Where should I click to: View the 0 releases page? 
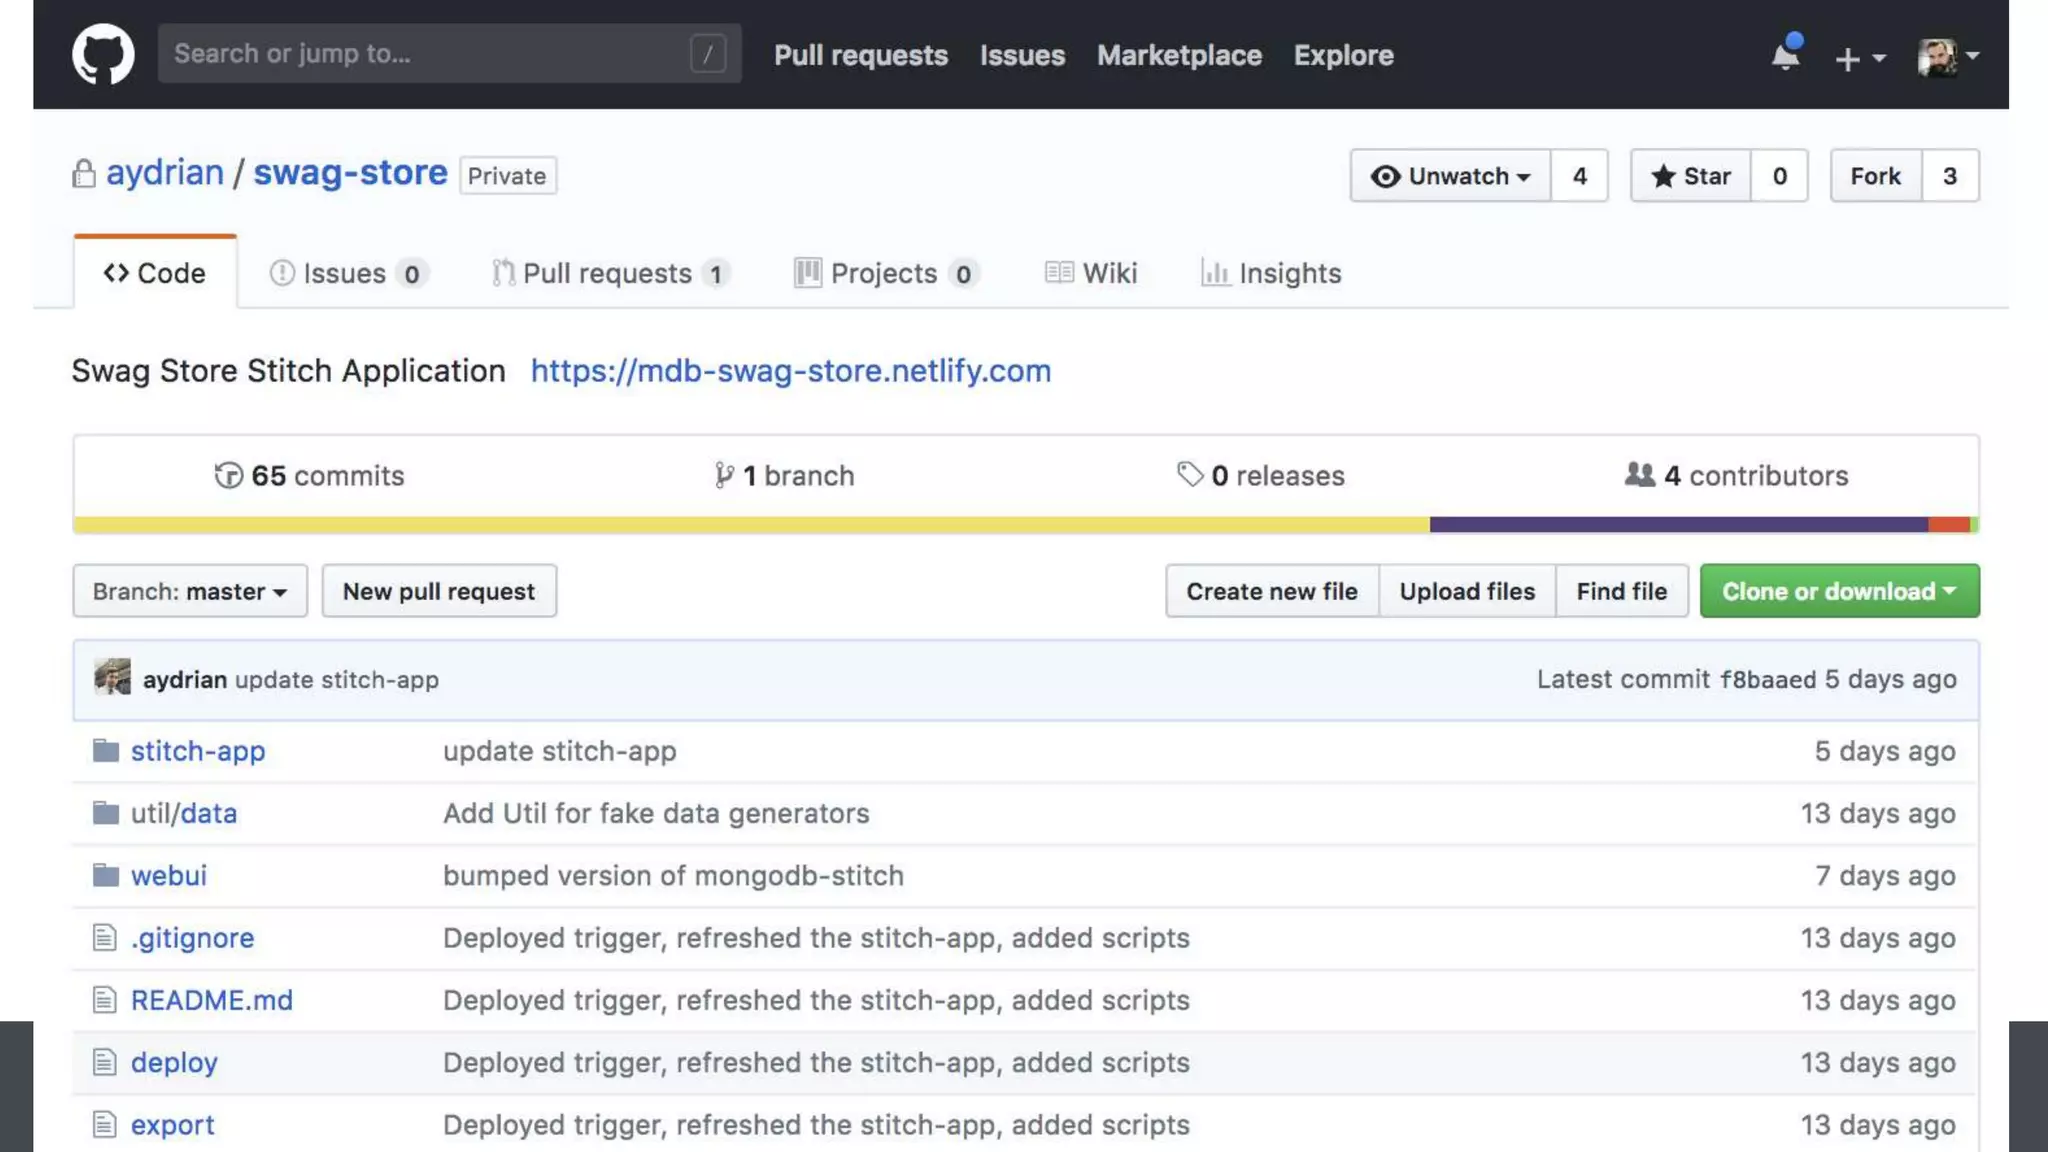pyautogui.click(x=1260, y=476)
